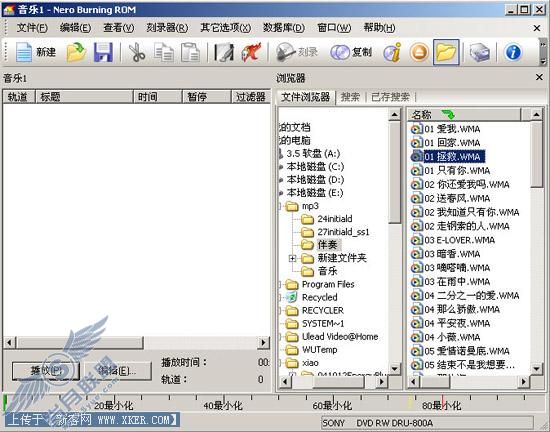550x432 pixels.
Task: Click the orange Eject disc icon
Action: pyautogui.click(x=419, y=53)
